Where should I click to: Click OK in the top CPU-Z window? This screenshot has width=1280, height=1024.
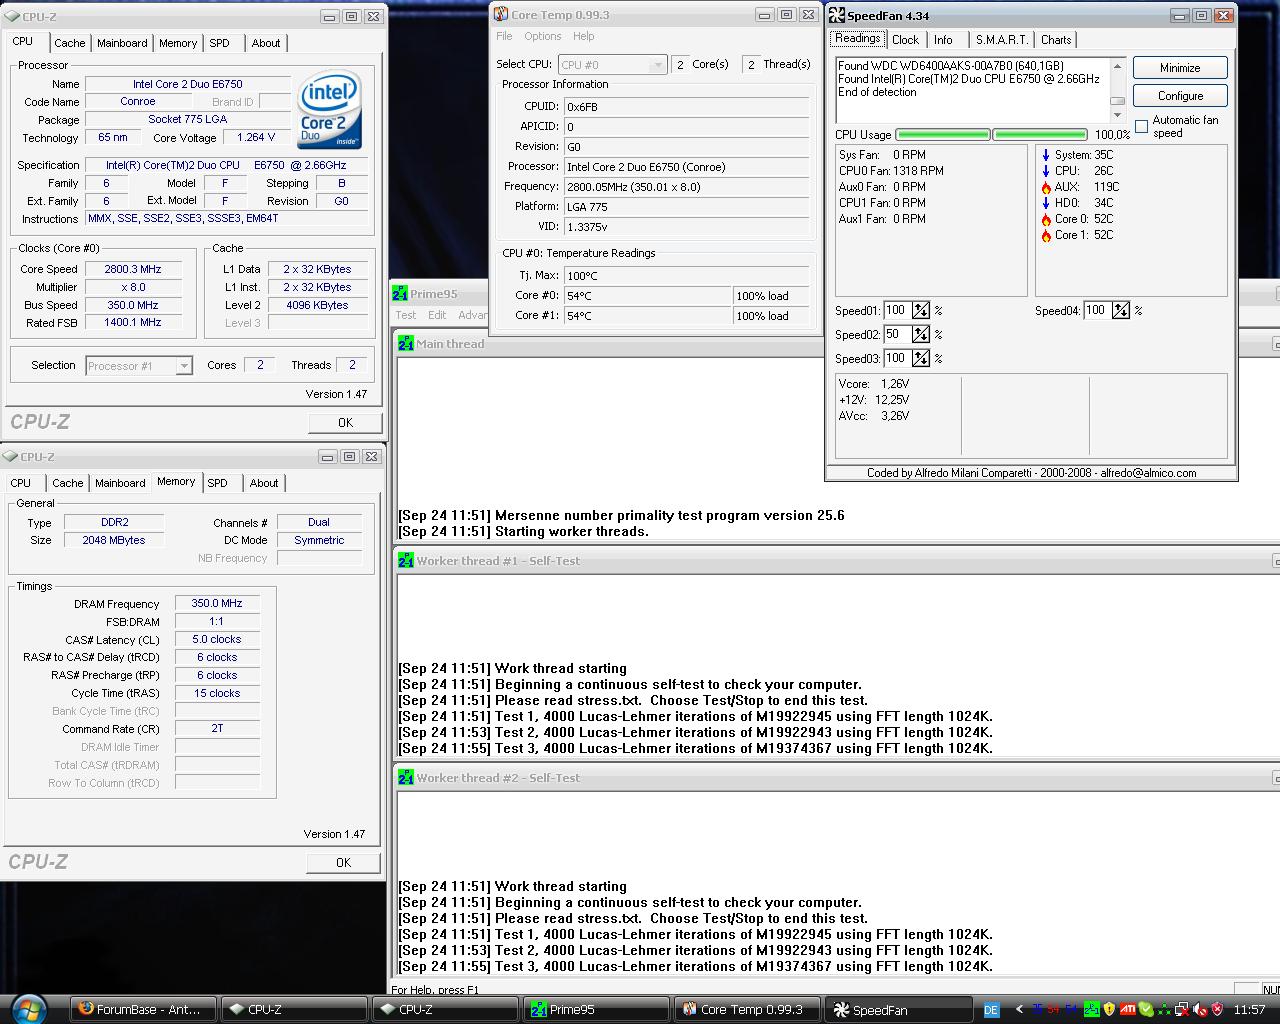(x=345, y=422)
